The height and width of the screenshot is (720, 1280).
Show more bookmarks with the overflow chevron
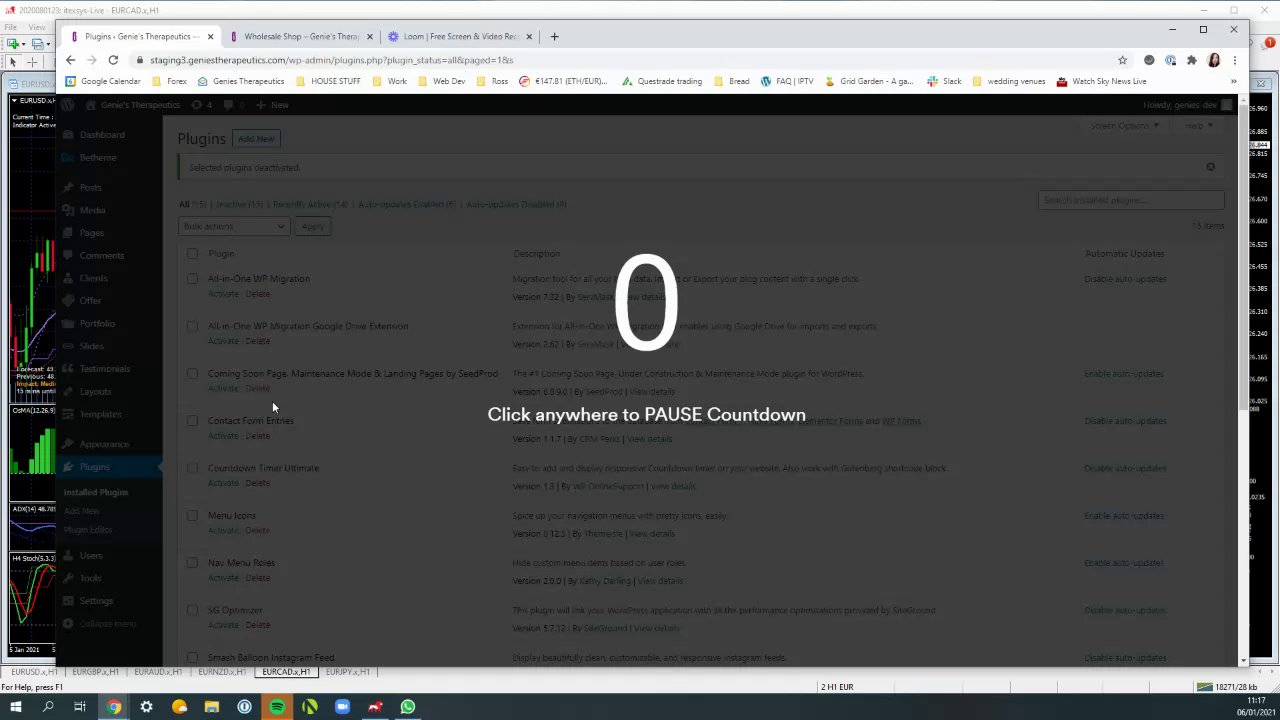1233,81
